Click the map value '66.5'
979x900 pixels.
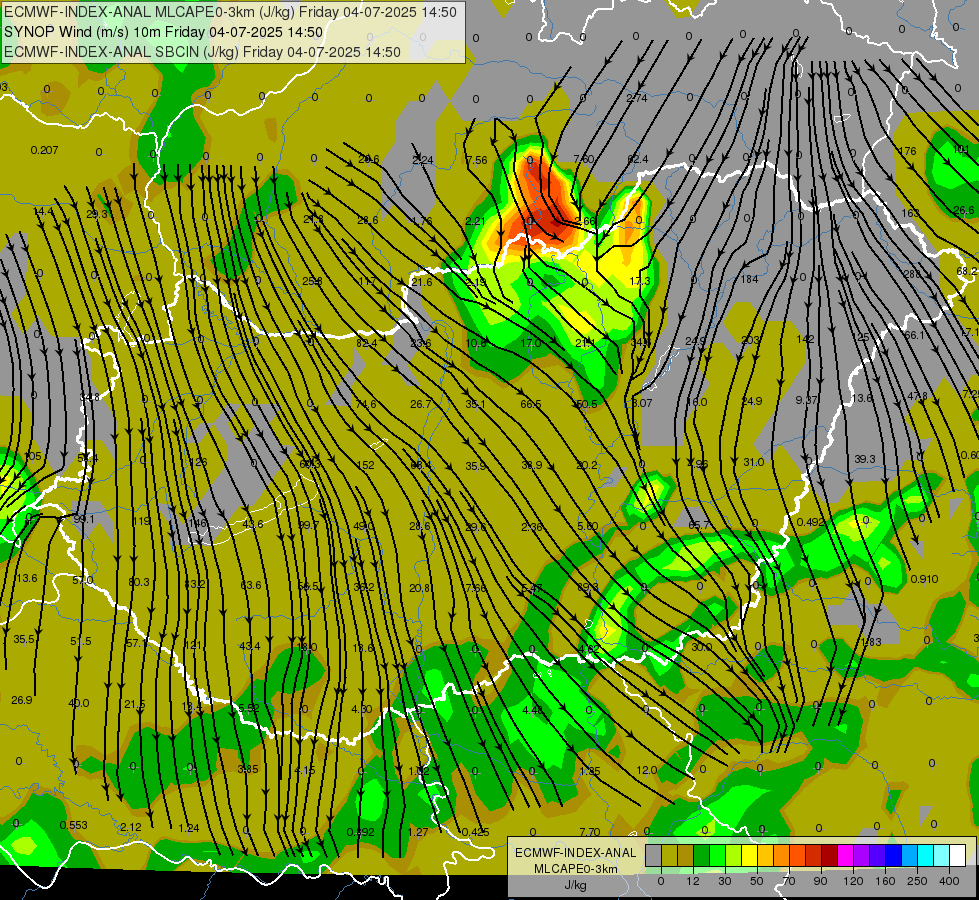pos(531,404)
